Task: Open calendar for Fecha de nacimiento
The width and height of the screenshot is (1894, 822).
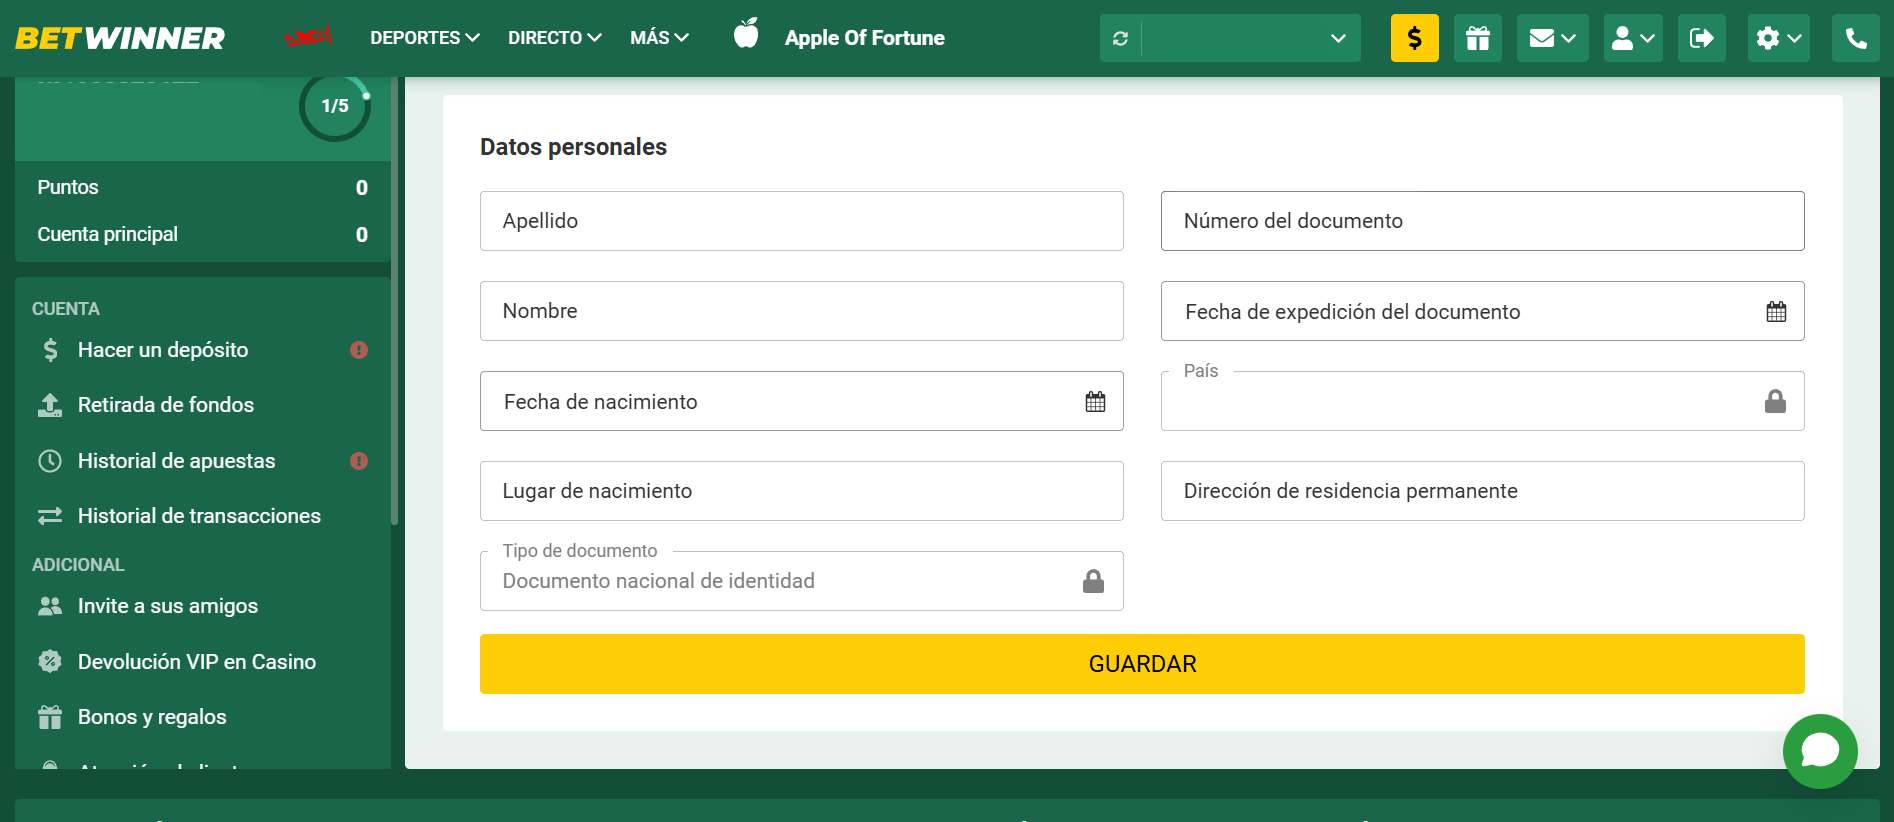Action: [1095, 402]
